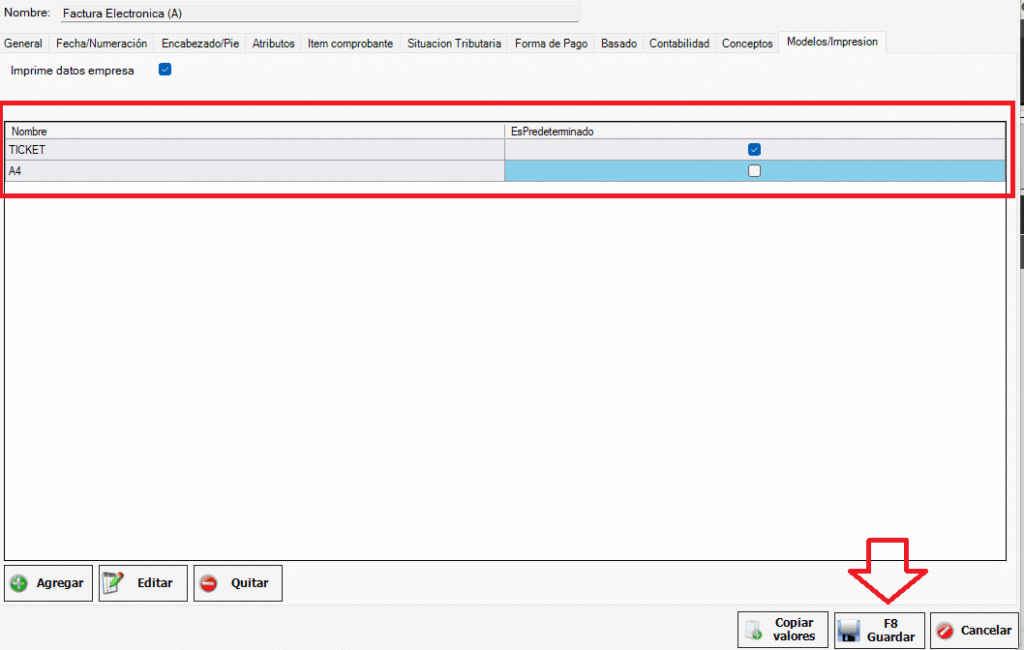Open the Forma de Pago tab

551,44
